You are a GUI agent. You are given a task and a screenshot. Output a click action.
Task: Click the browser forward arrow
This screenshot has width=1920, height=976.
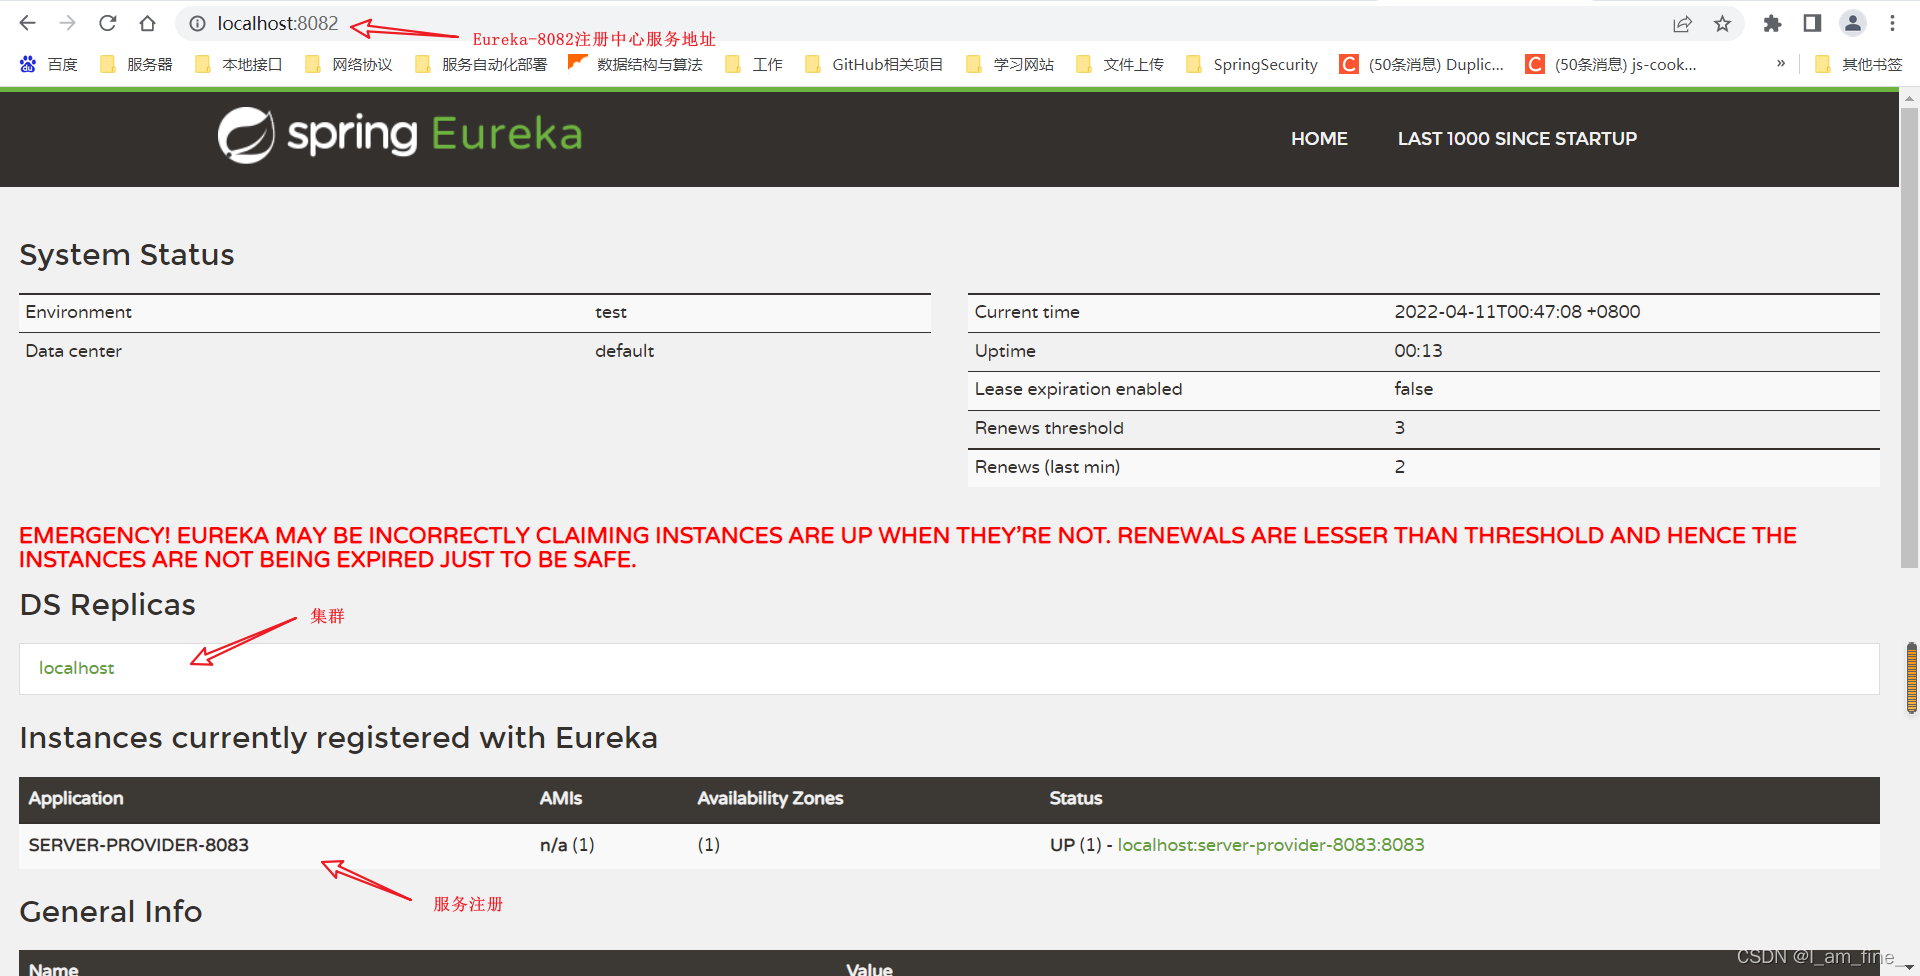67,23
